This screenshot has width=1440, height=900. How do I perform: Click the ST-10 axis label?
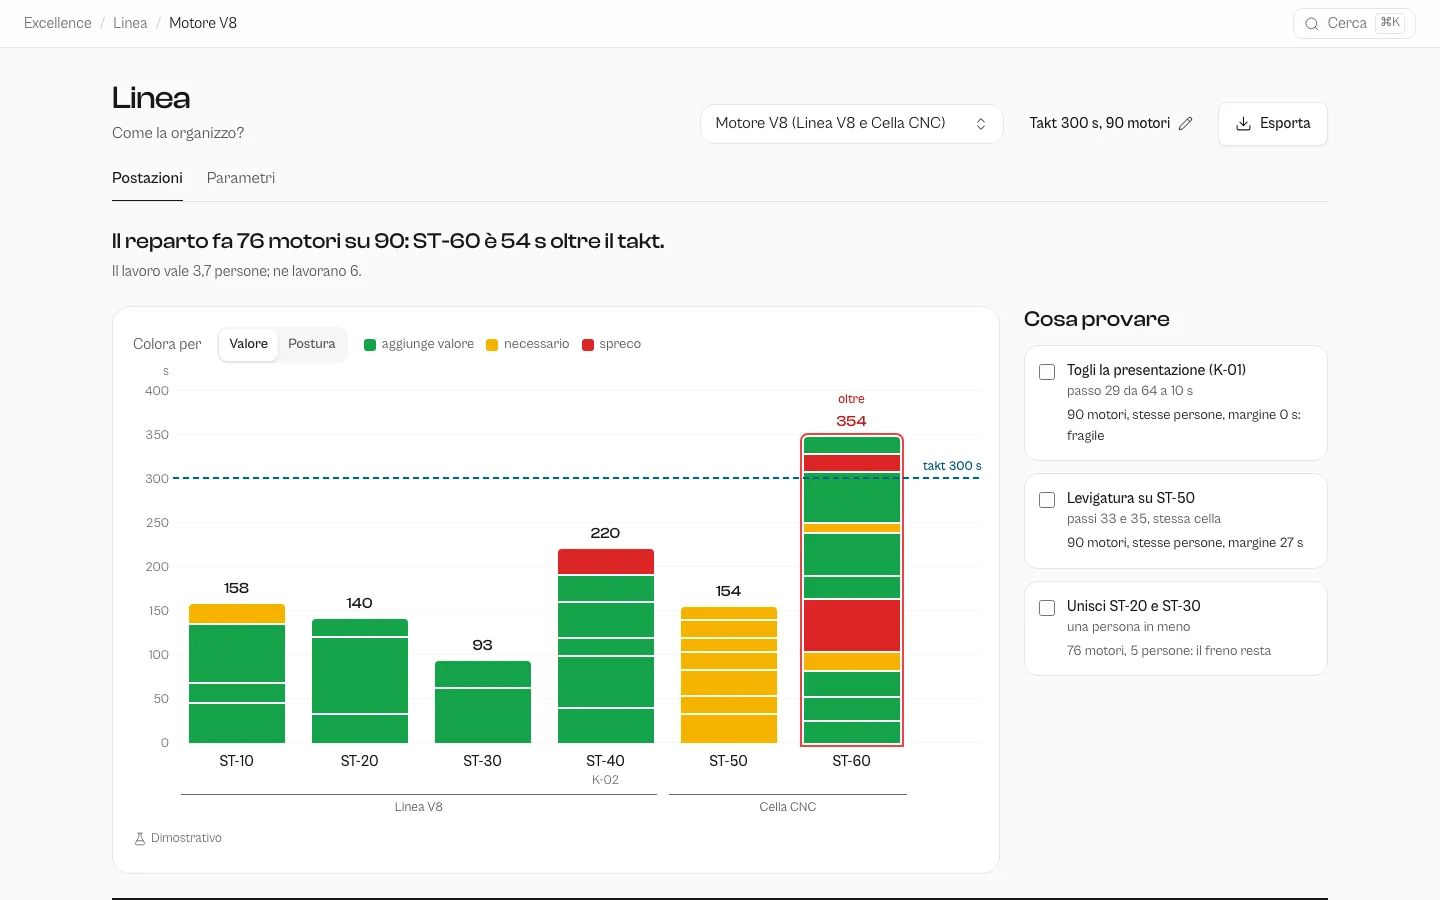point(237,761)
